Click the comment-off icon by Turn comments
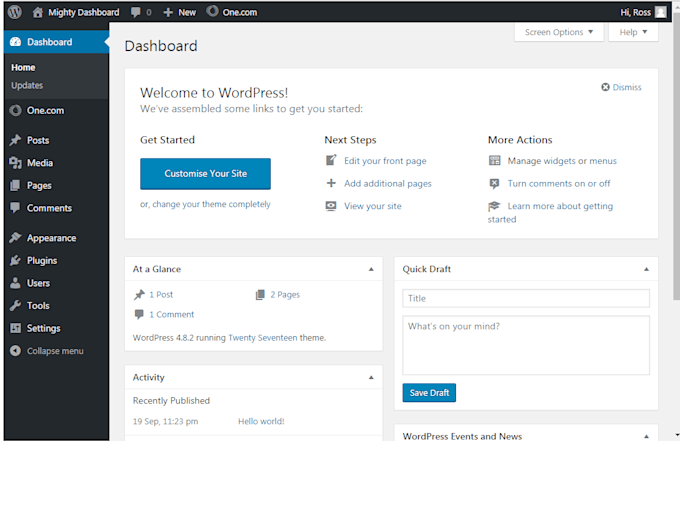680x510 pixels. [x=494, y=183]
